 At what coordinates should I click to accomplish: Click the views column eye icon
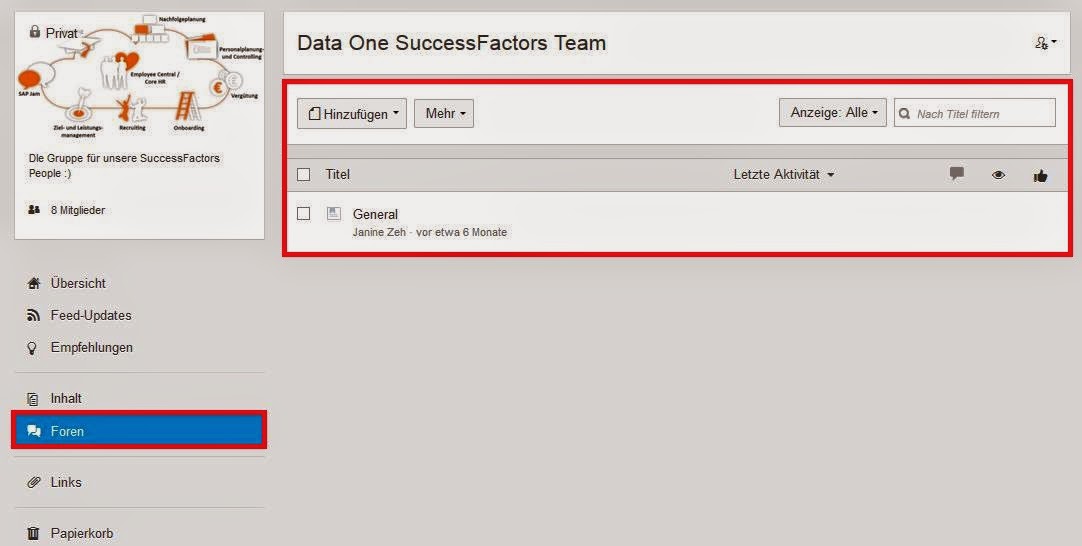[x=998, y=175]
